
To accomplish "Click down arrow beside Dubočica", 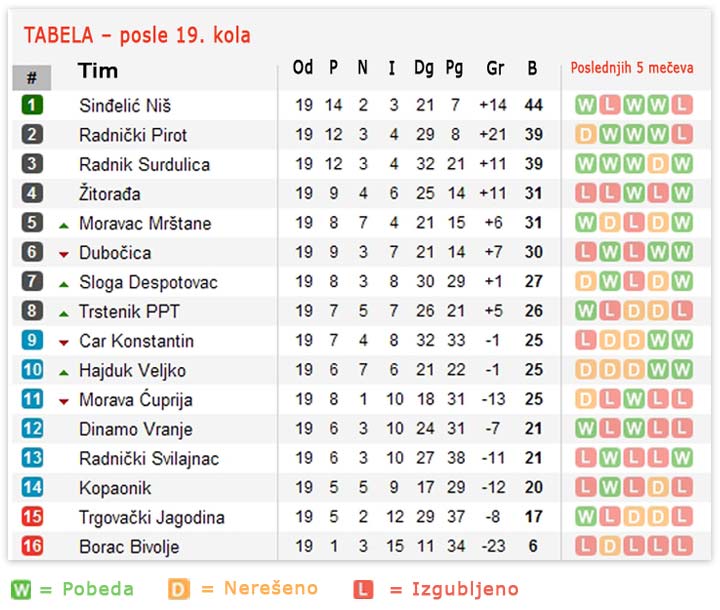I will click(64, 254).
